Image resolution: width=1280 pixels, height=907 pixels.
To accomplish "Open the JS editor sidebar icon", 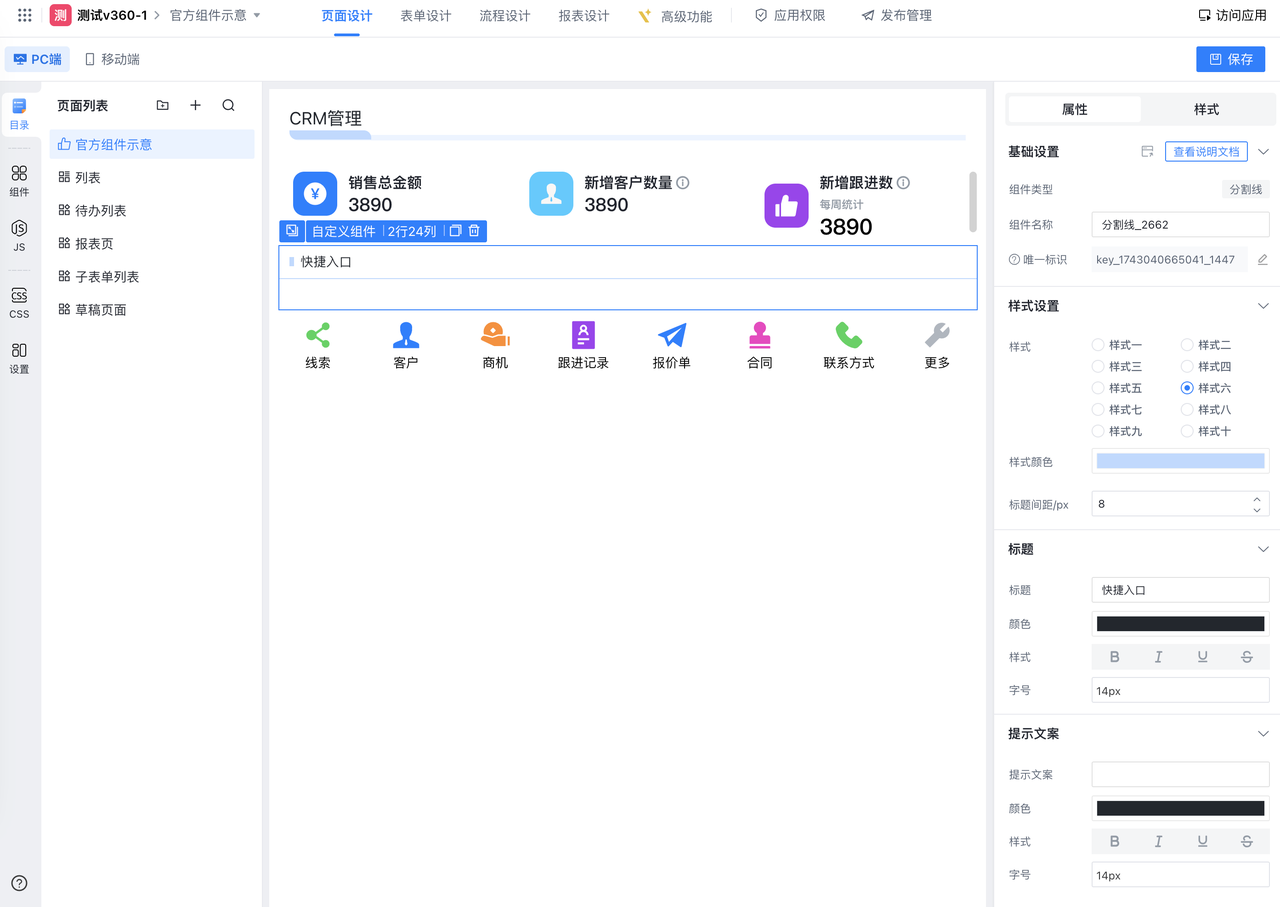I will pos(19,235).
